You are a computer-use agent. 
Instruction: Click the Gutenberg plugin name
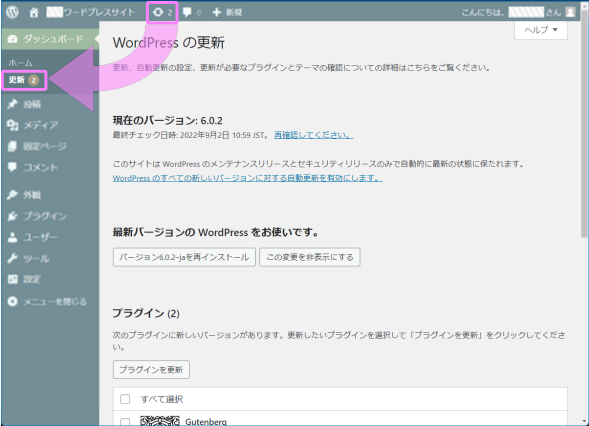(x=206, y=422)
